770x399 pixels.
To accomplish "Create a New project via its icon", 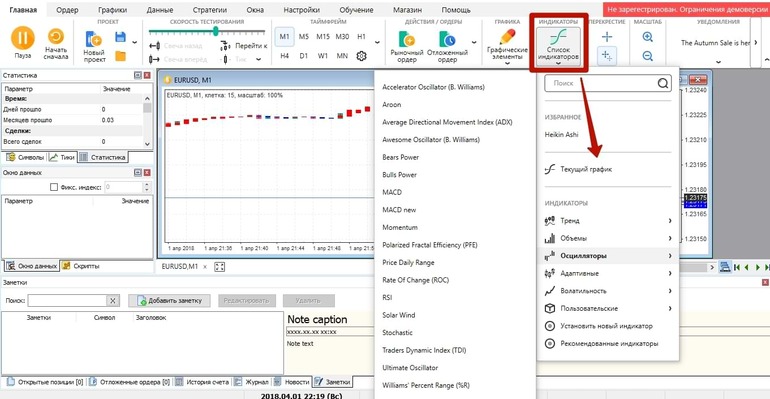I will point(93,39).
